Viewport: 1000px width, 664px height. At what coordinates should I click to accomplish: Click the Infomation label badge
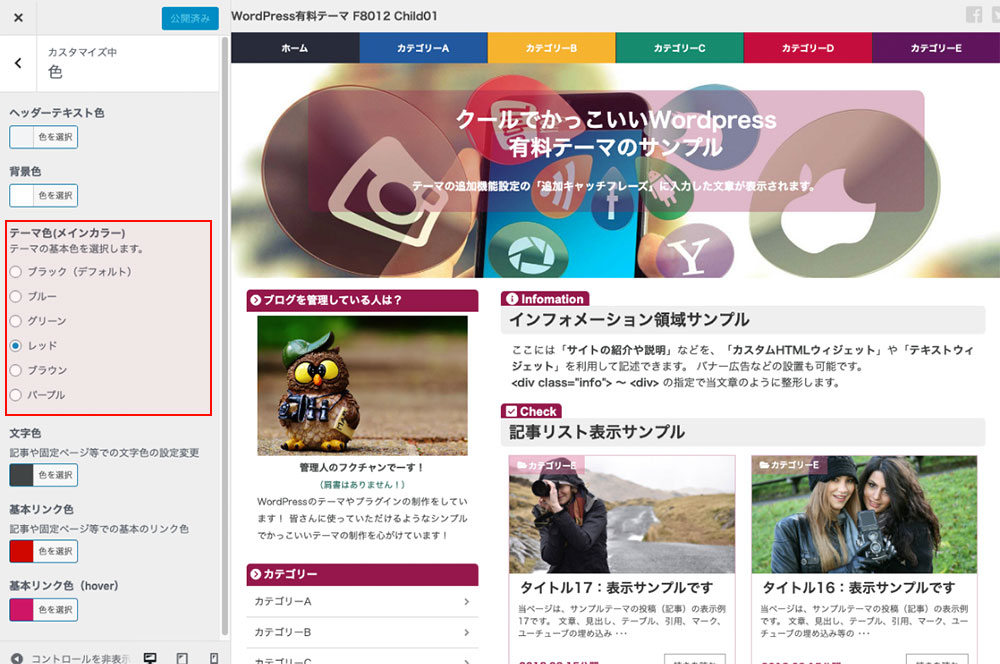tap(545, 299)
